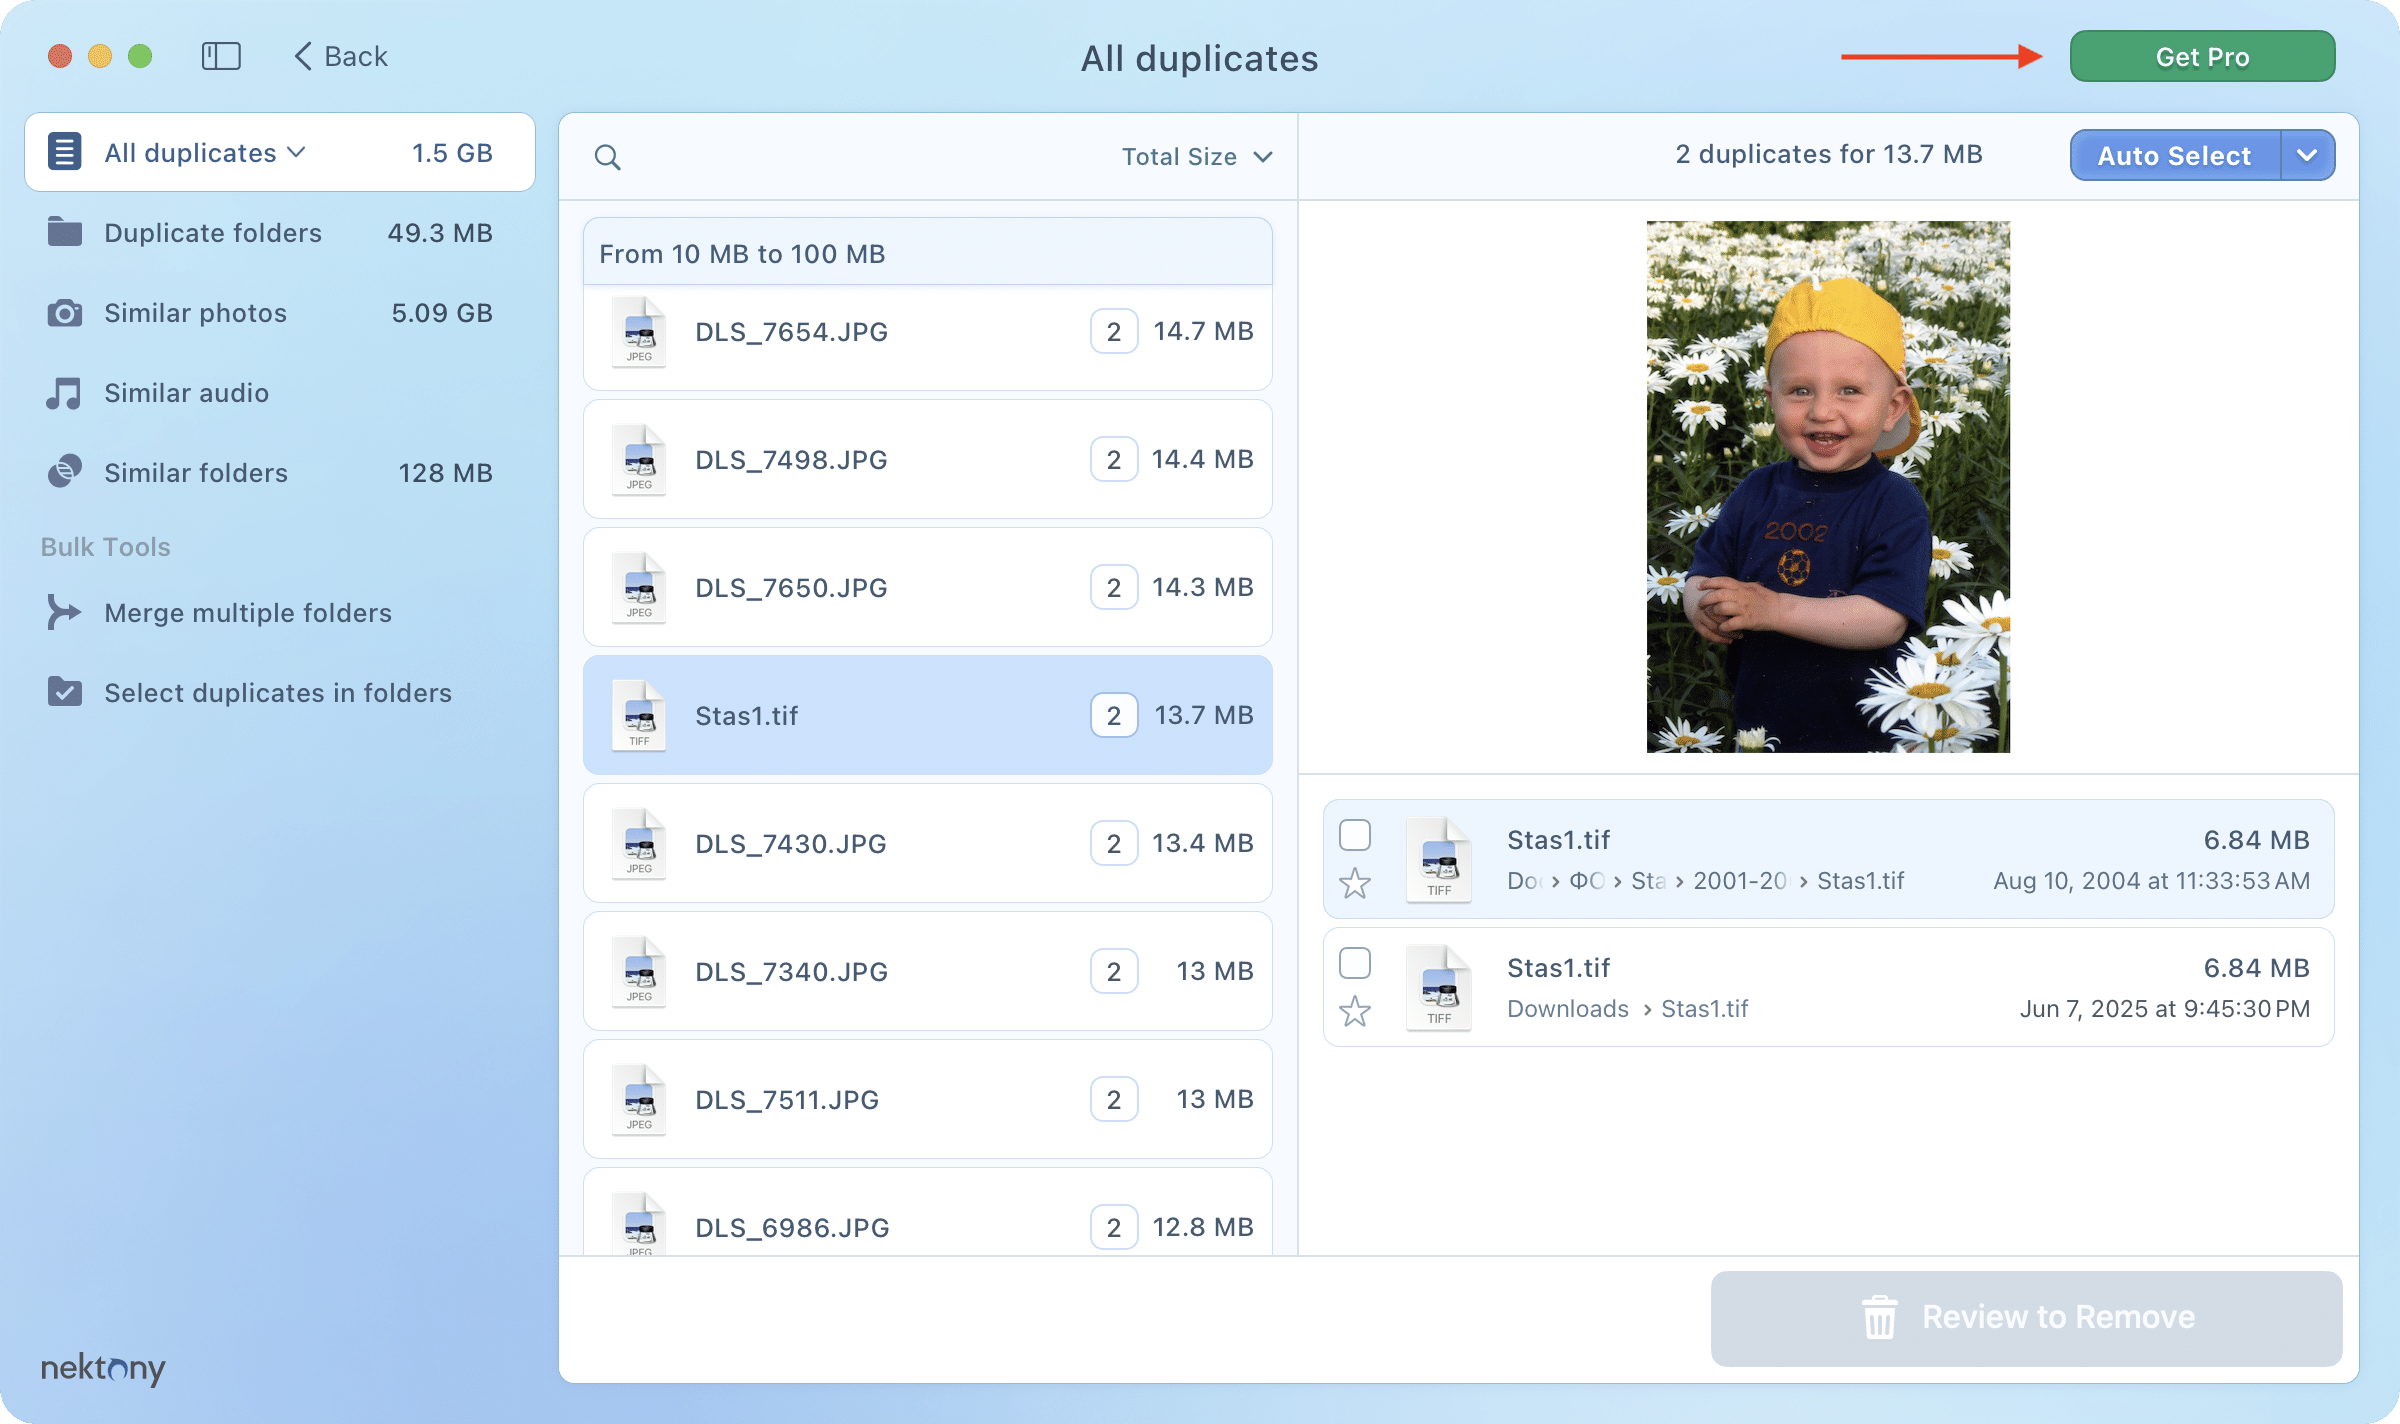Click the JPEG icon of DLS_7498.JPG
The width and height of the screenshot is (2400, 1424).
639,460
